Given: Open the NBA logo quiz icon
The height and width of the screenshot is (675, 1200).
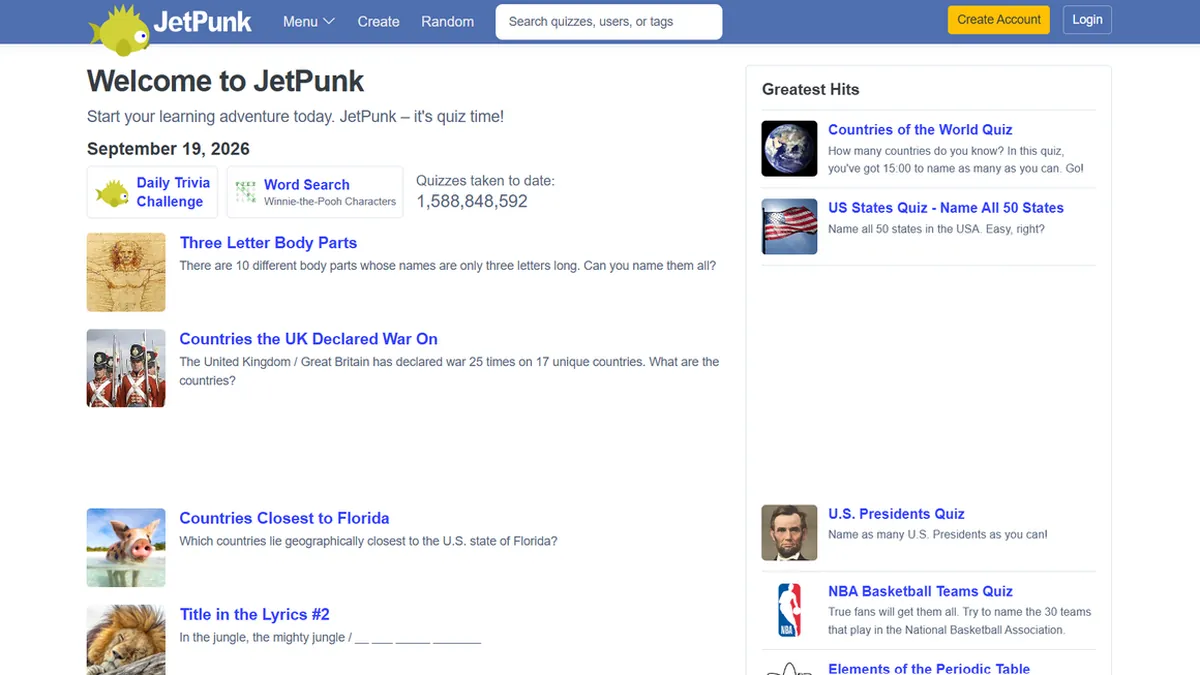Looking at the screenshot, I should pos(789,610).
